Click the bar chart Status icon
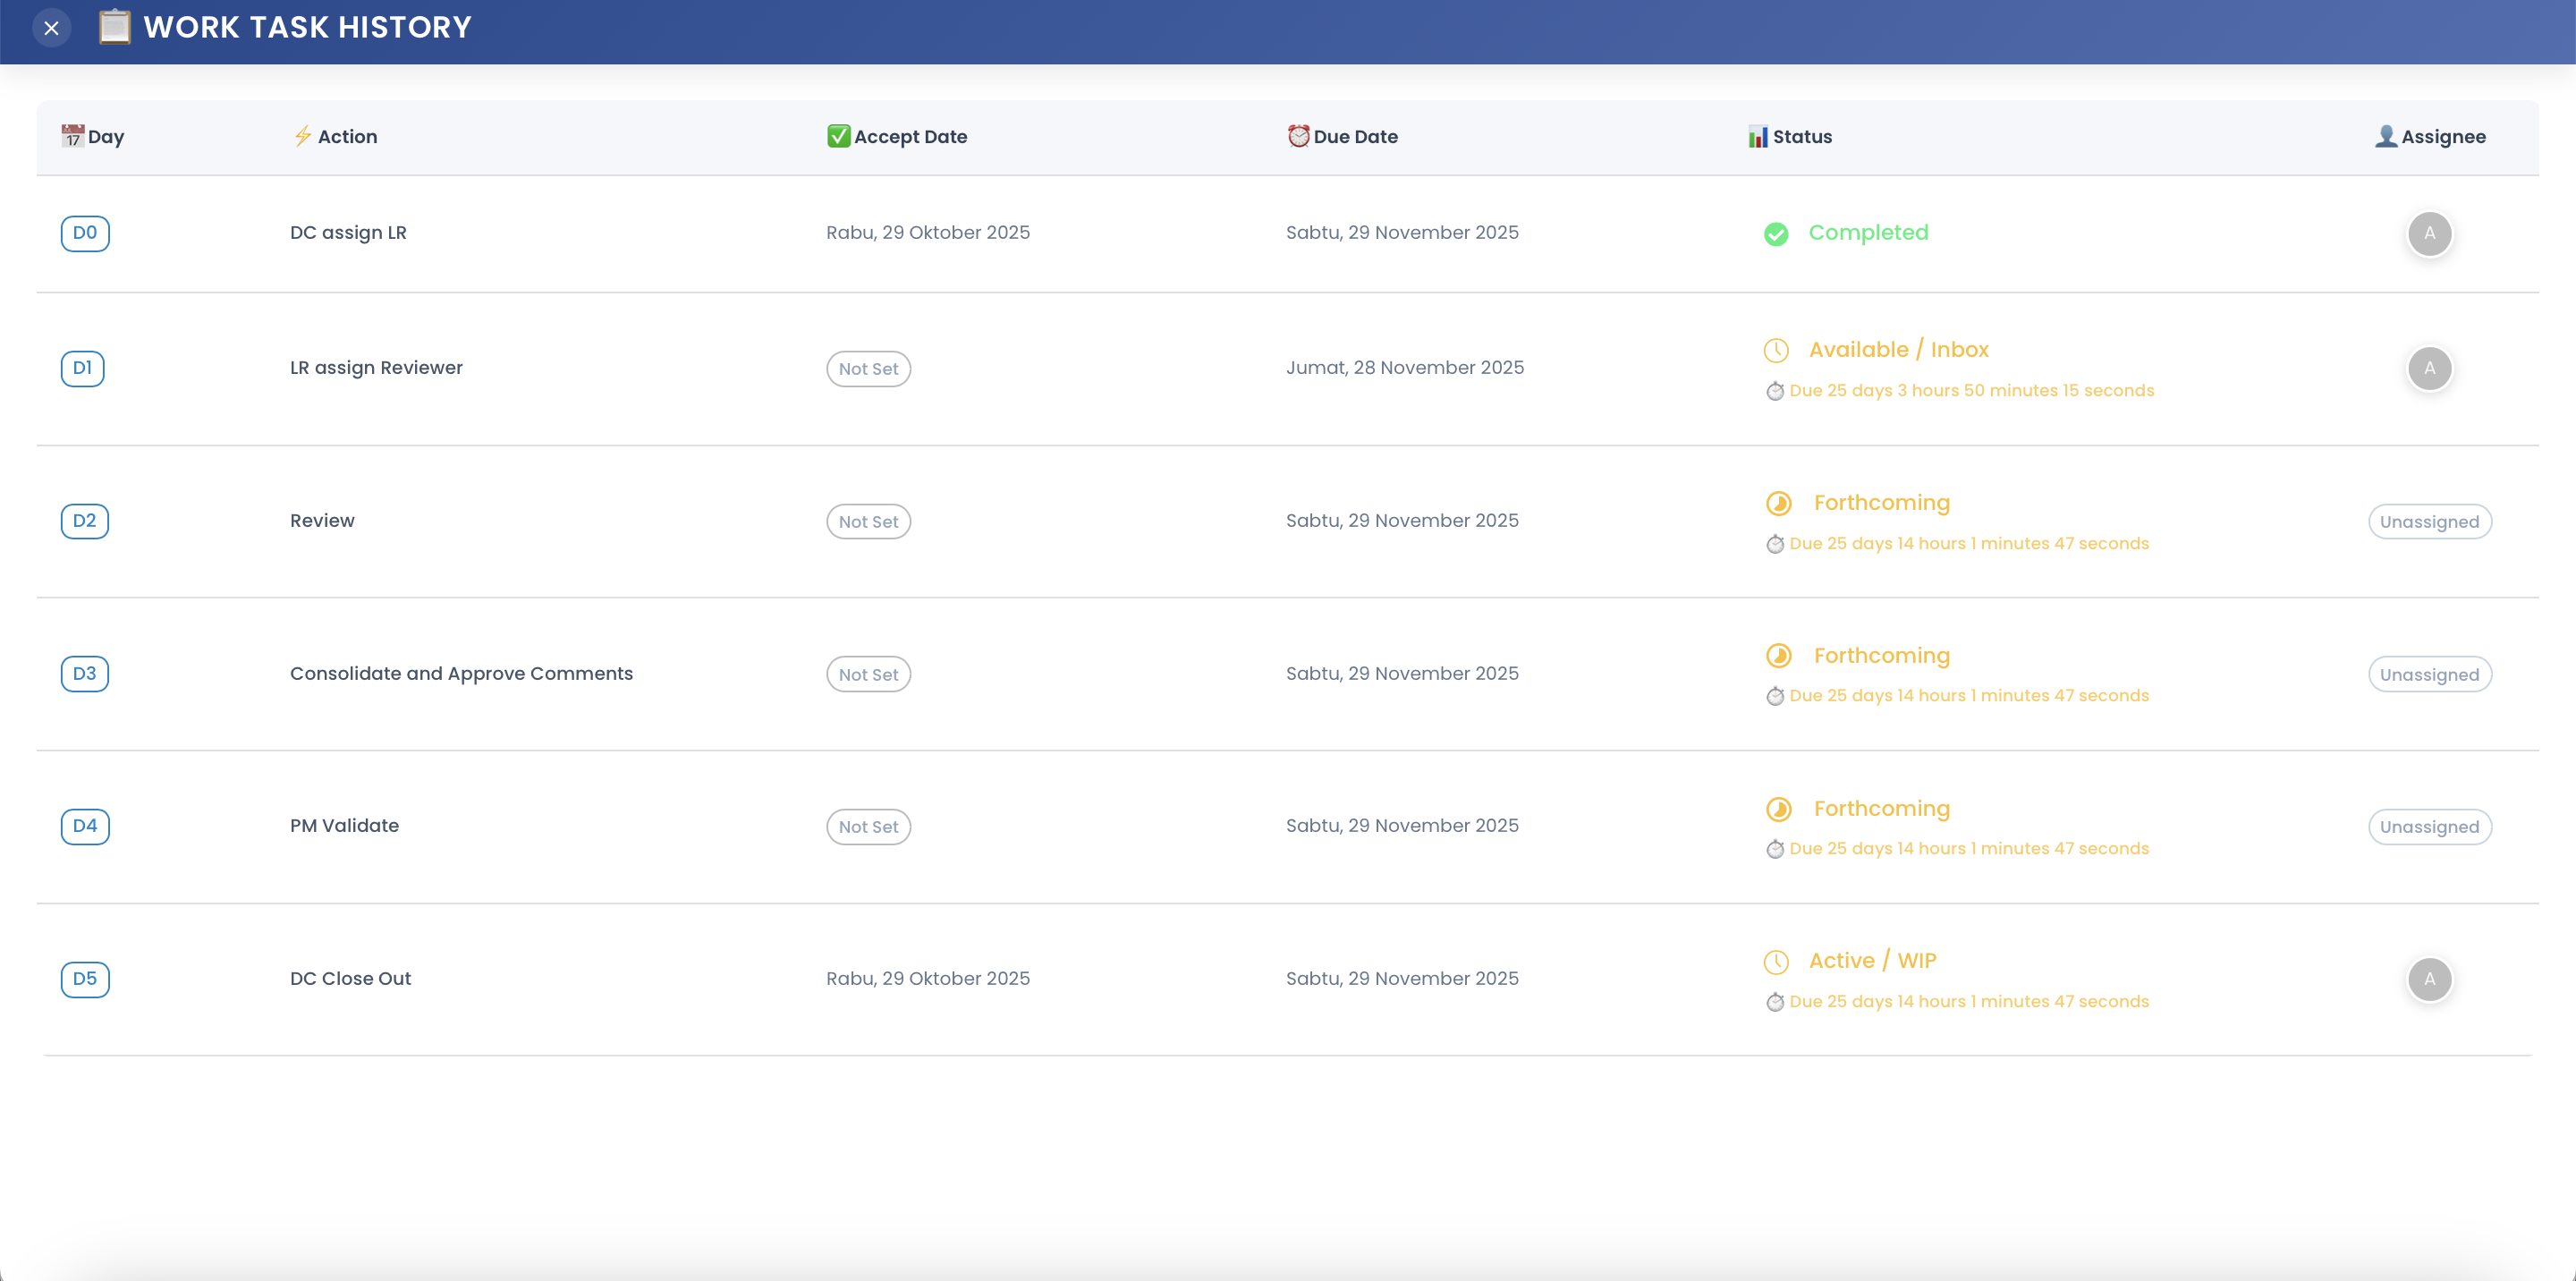This screenshot has height=1281, width=2576. [1758, 137]
